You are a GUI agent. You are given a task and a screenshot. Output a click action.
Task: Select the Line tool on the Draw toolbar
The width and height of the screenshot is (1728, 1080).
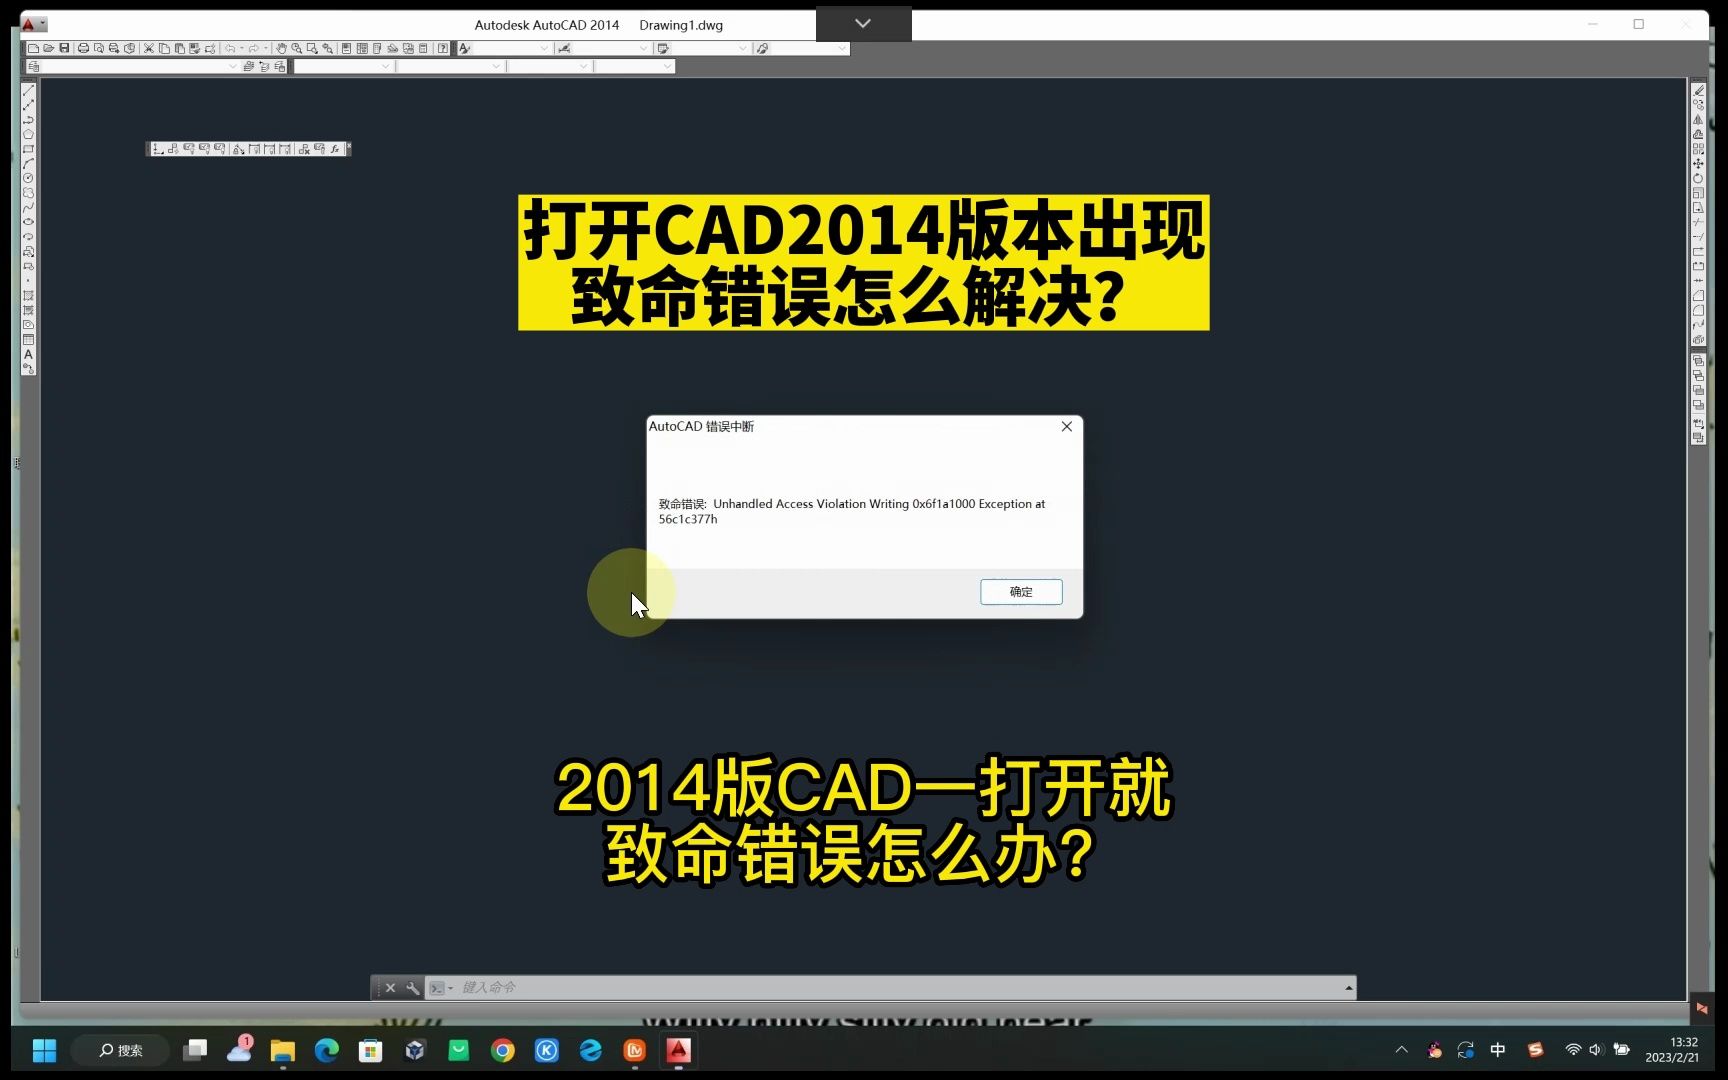(x=28, y=89)
